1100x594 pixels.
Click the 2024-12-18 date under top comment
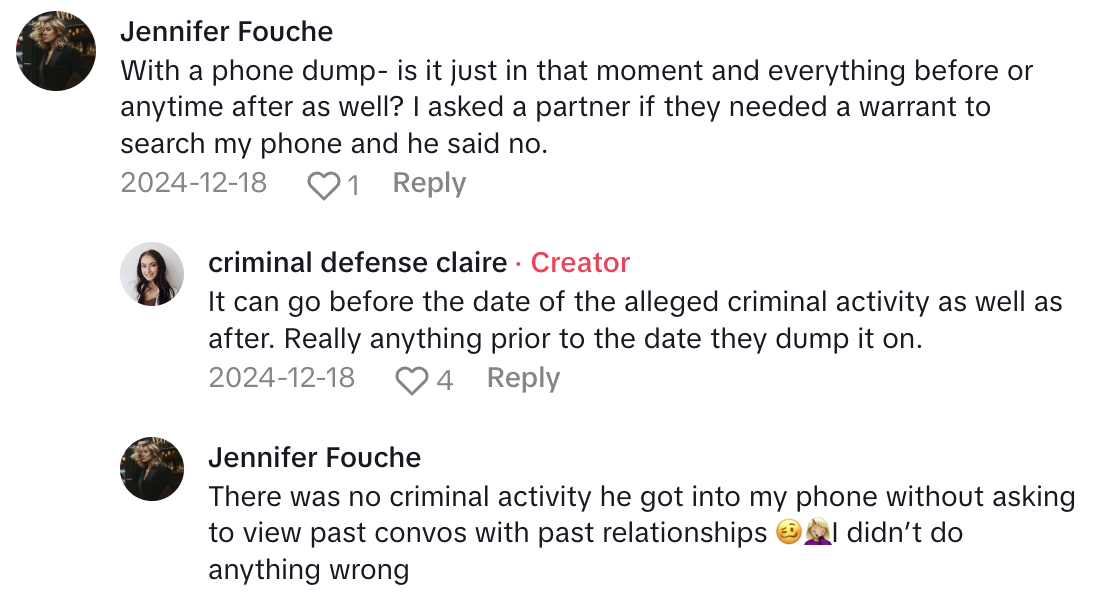194,184
